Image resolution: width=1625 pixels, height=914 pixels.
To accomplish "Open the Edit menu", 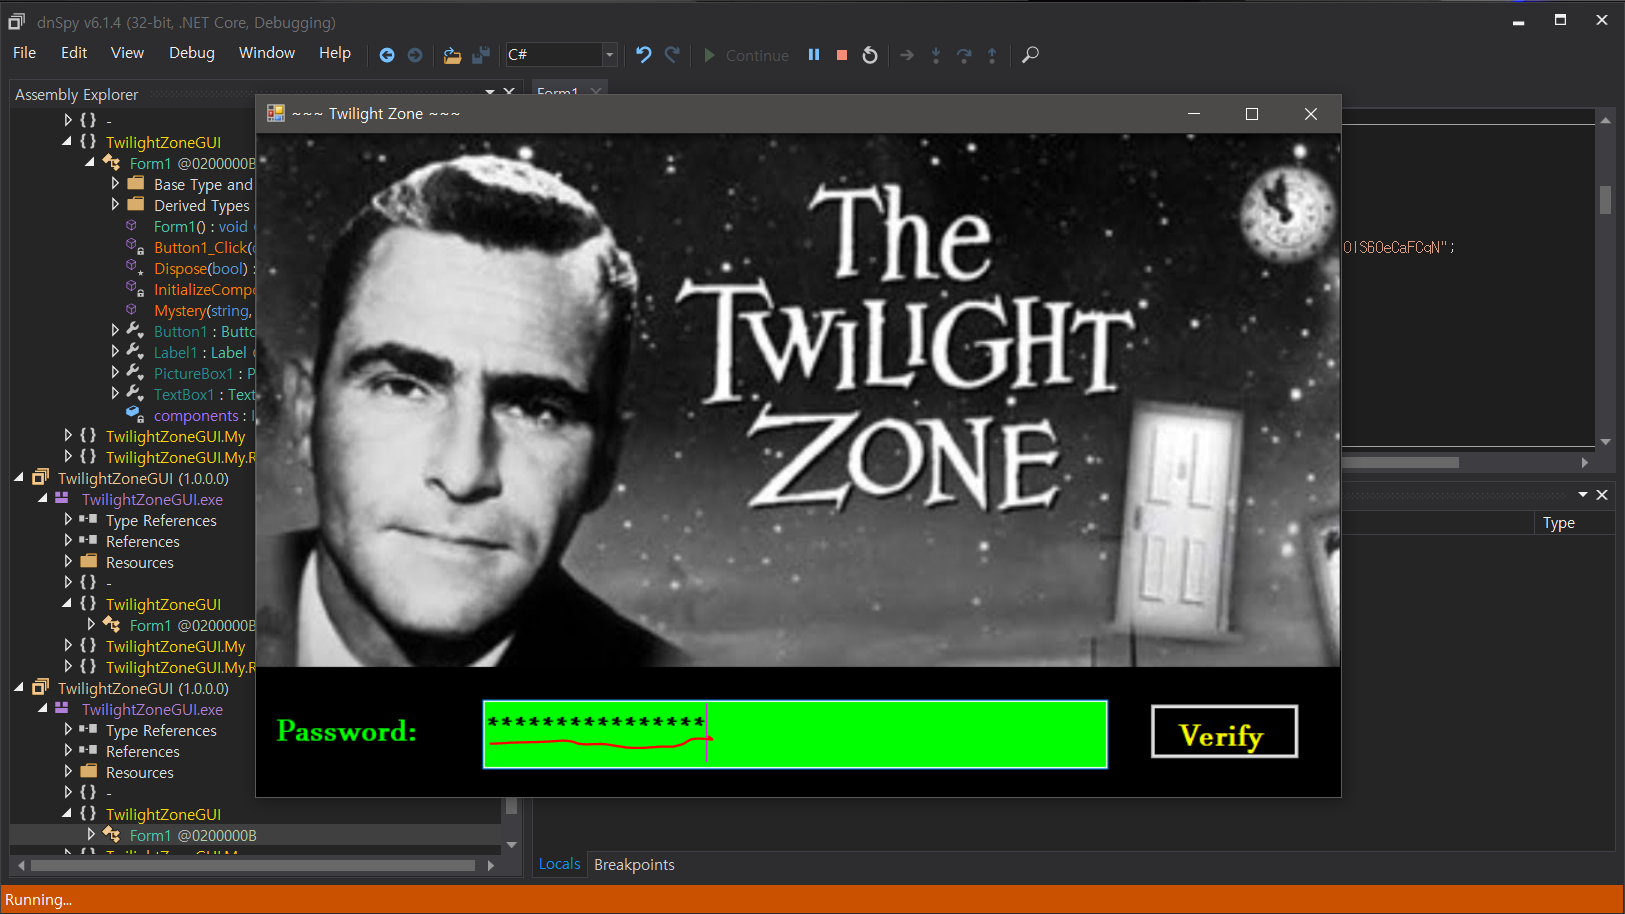I will tap(74, 53).
